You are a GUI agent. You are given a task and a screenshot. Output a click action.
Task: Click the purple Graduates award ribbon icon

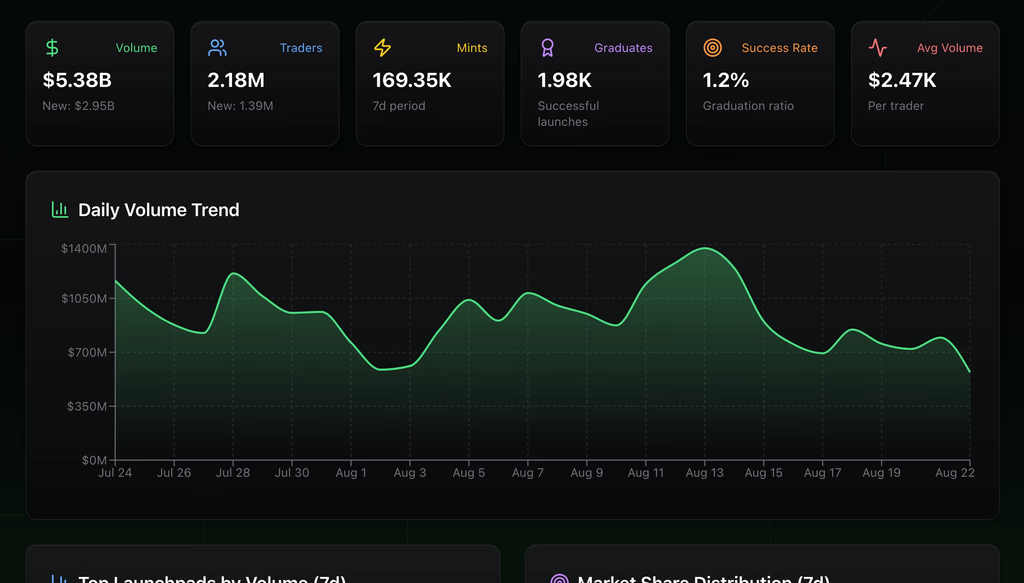[547, 48]
